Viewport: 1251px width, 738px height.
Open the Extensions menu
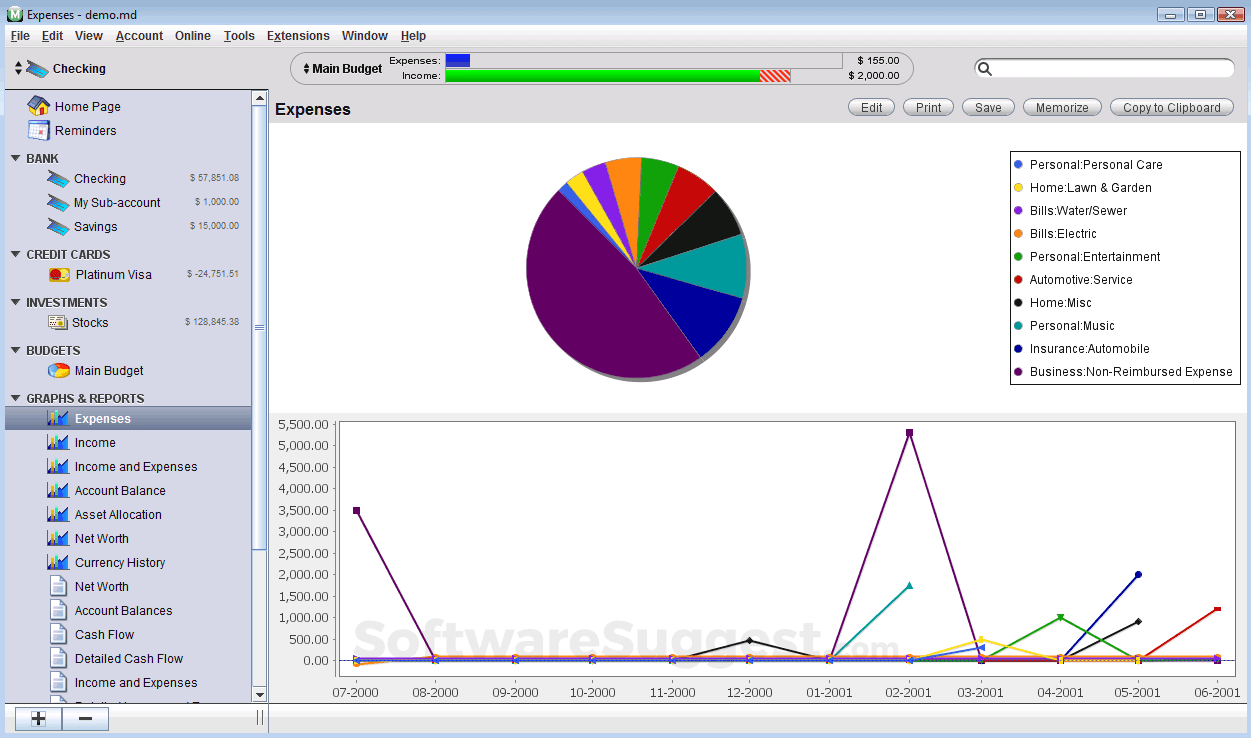(298, 36)
